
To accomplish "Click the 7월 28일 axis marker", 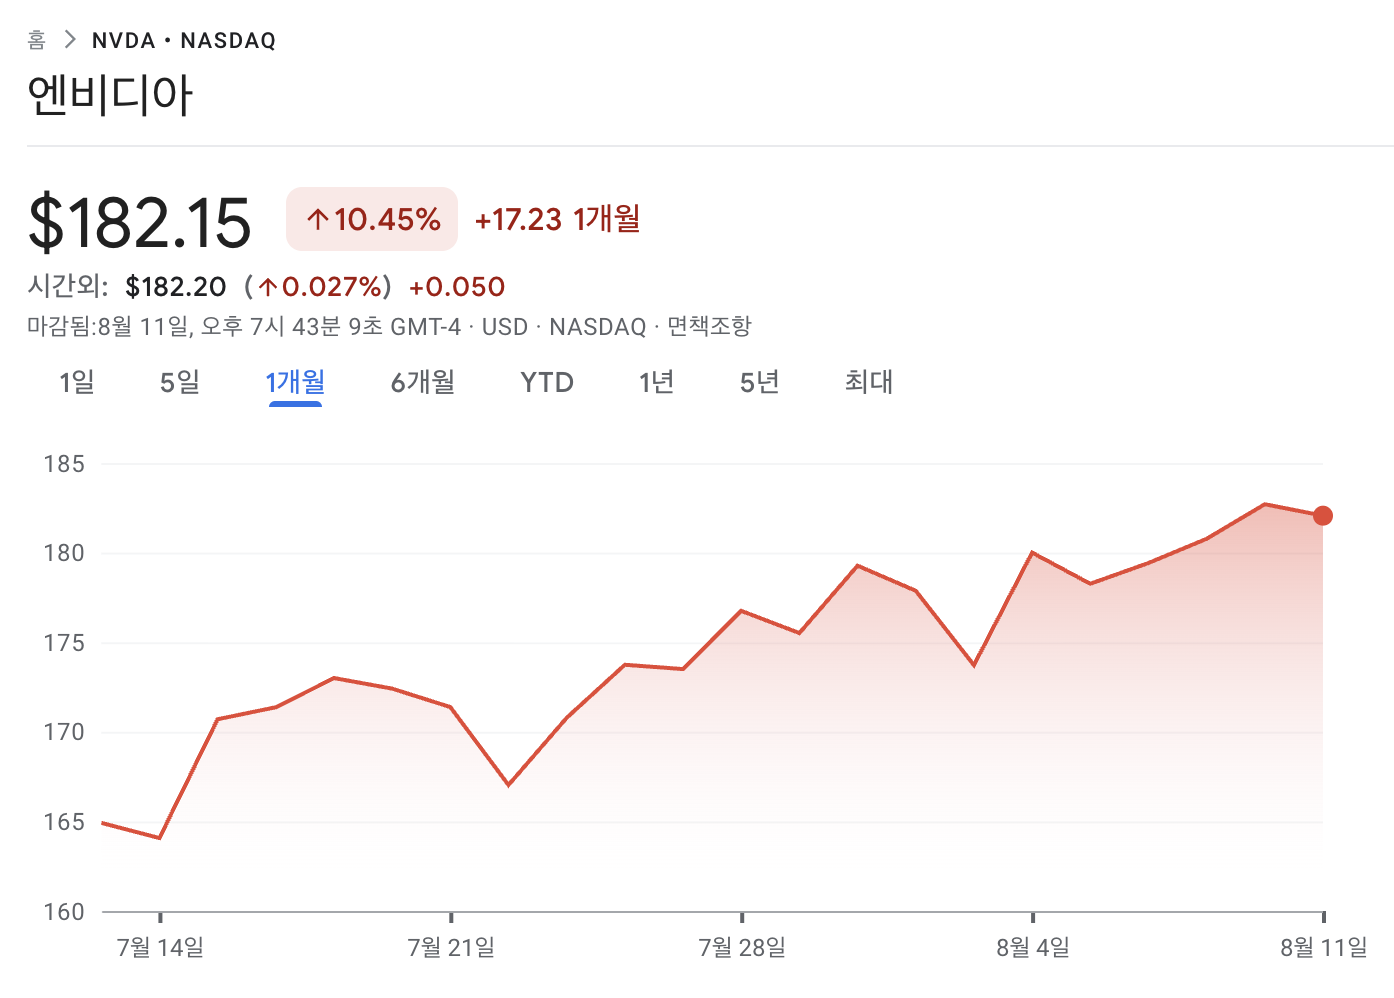I will (x=742, y=946).
